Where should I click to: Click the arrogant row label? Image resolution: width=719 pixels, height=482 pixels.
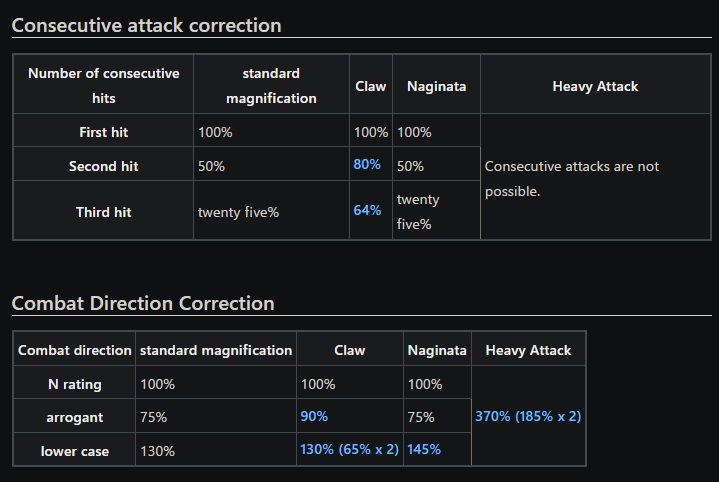tap(75, 417)
